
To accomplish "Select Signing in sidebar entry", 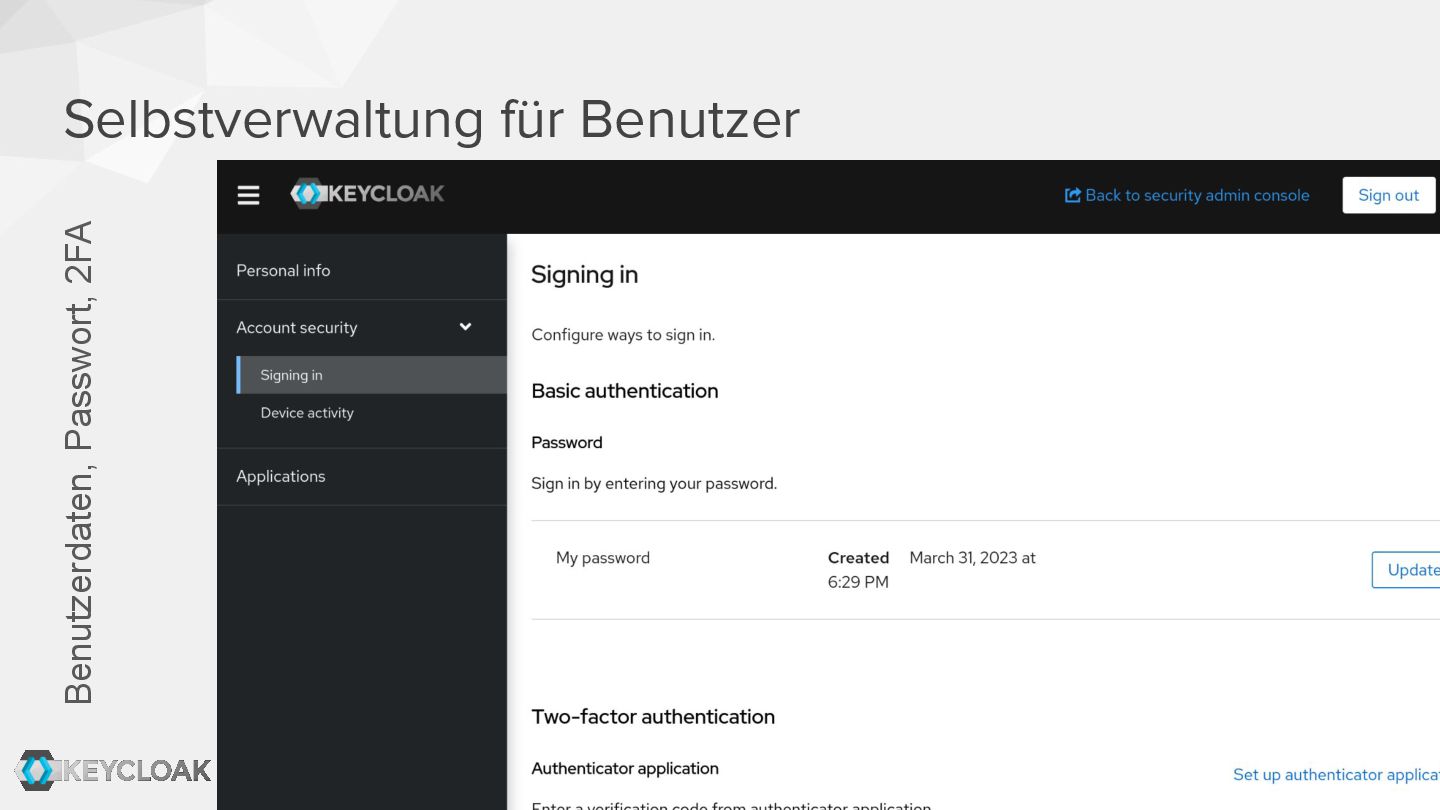I will click(291, 375).
